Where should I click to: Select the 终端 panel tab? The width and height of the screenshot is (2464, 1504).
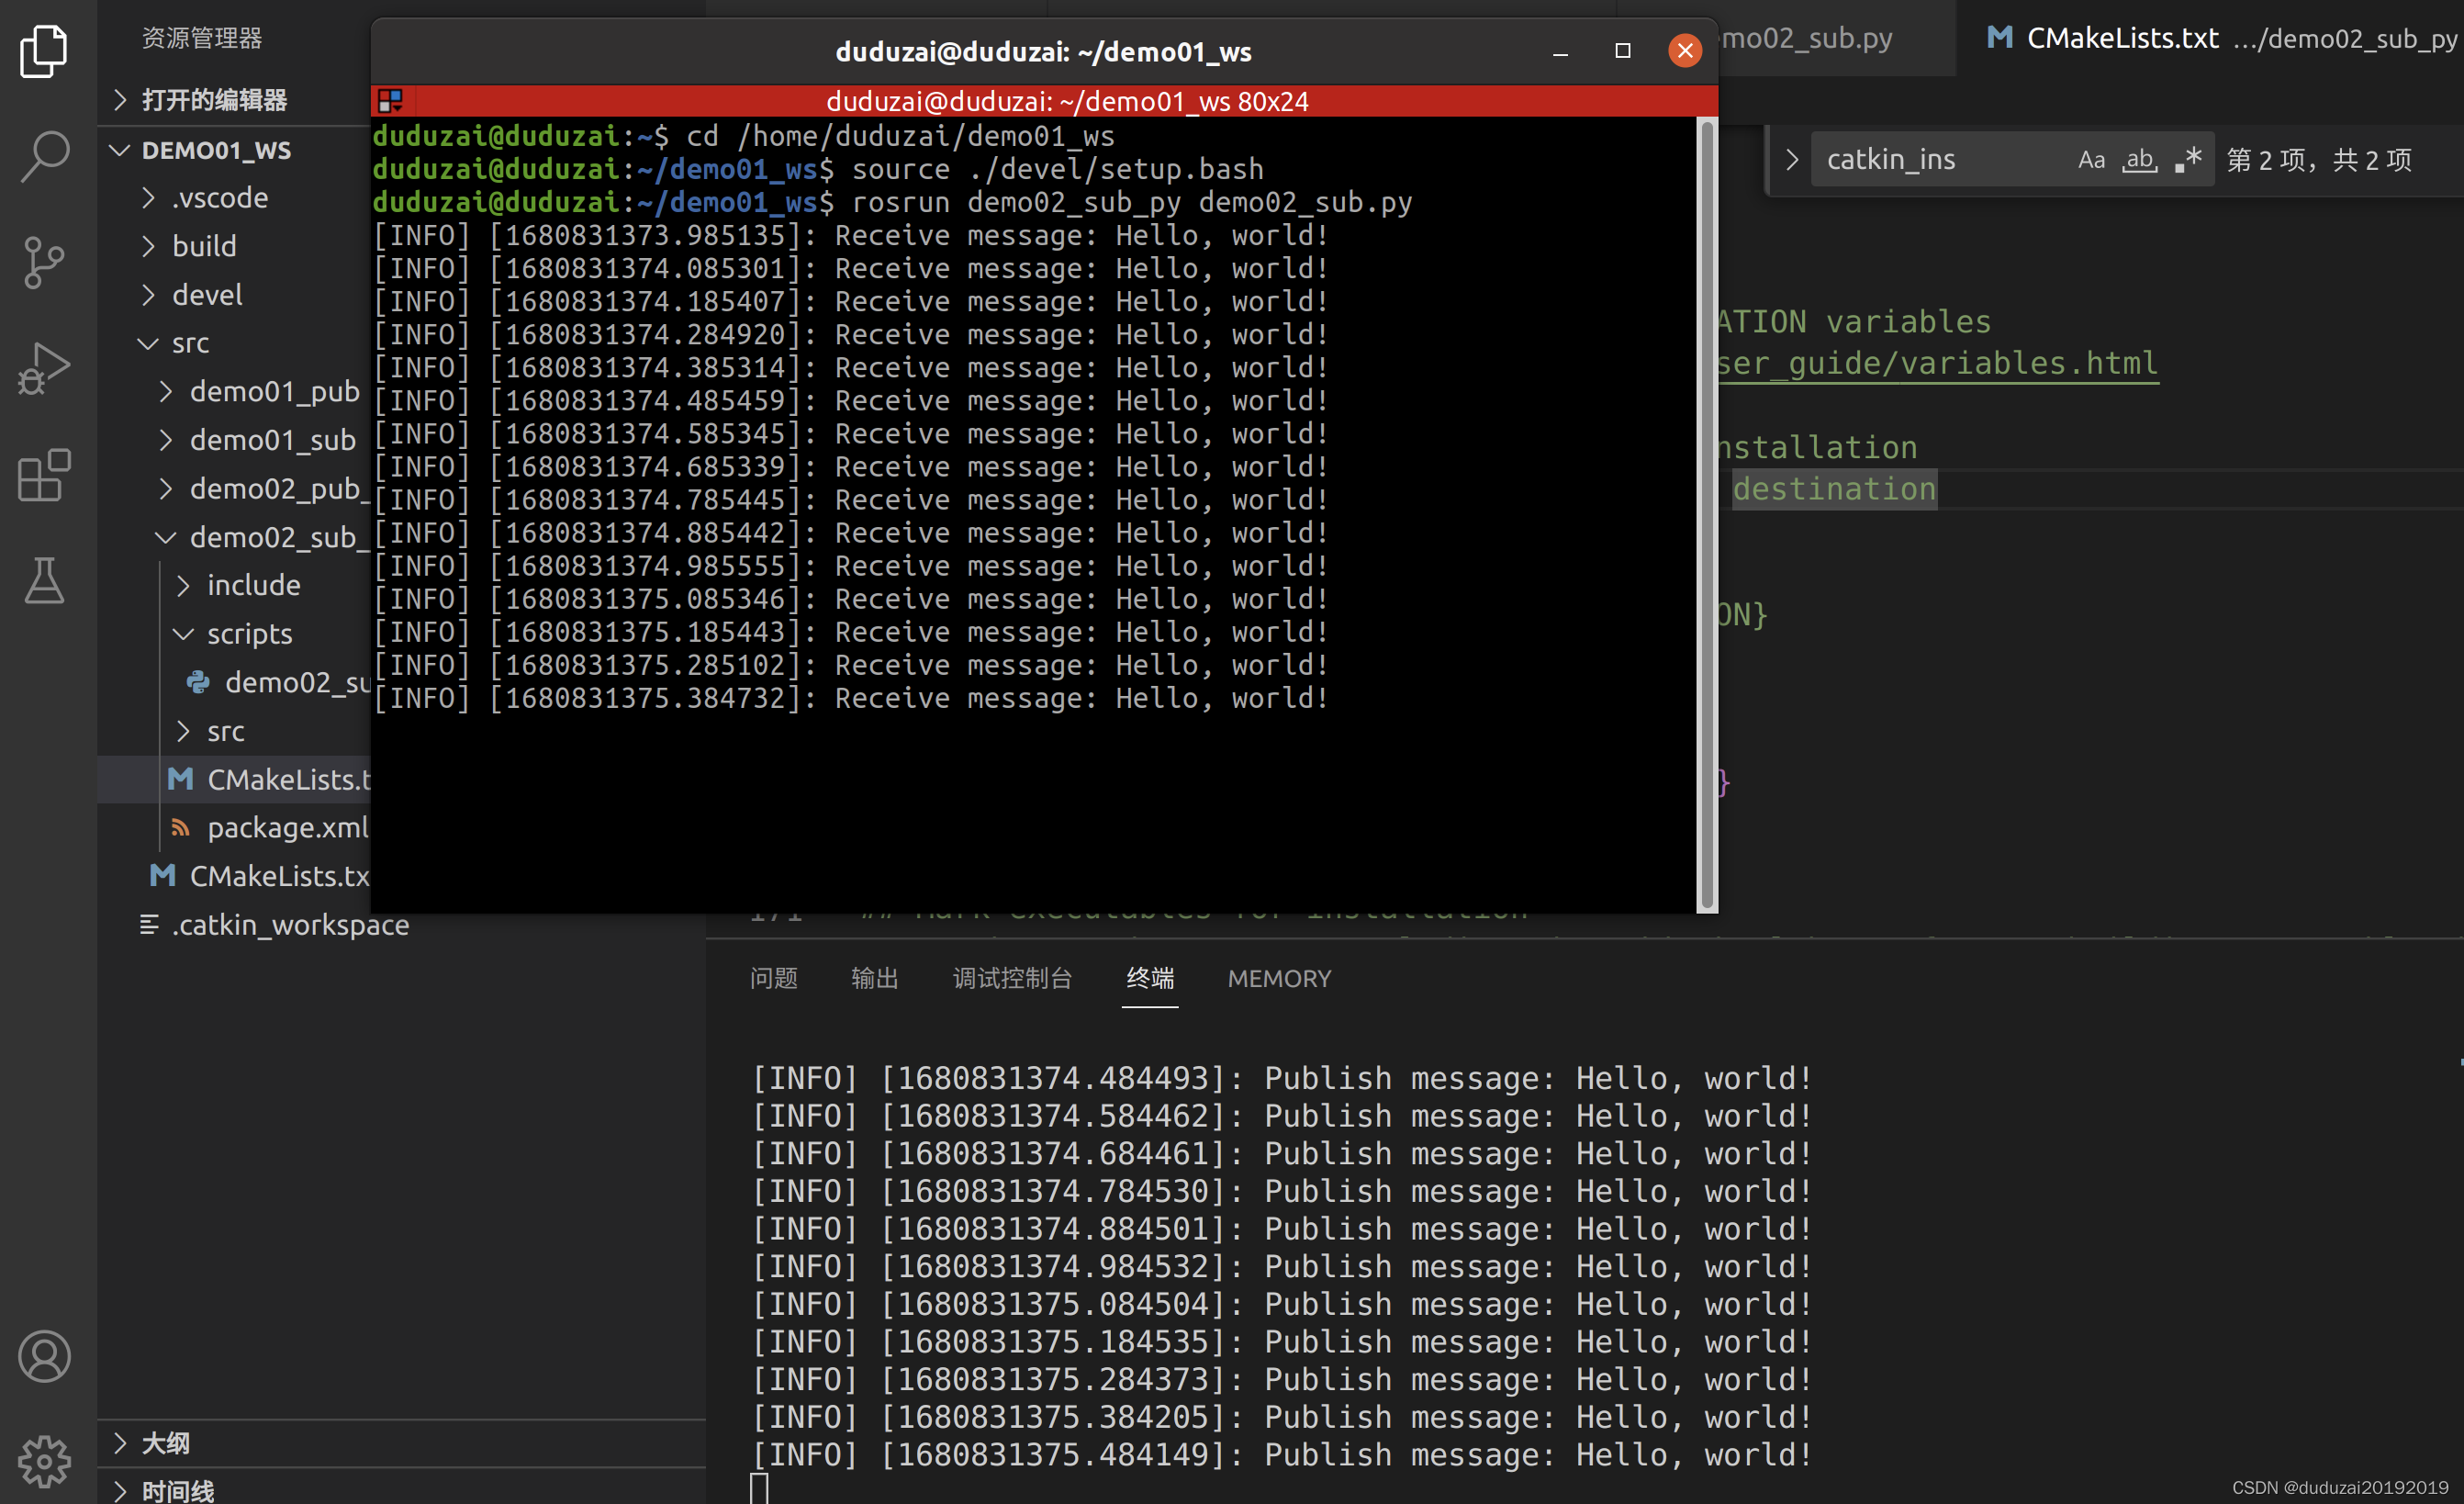pyautogui.click(x=1150, y=978)
